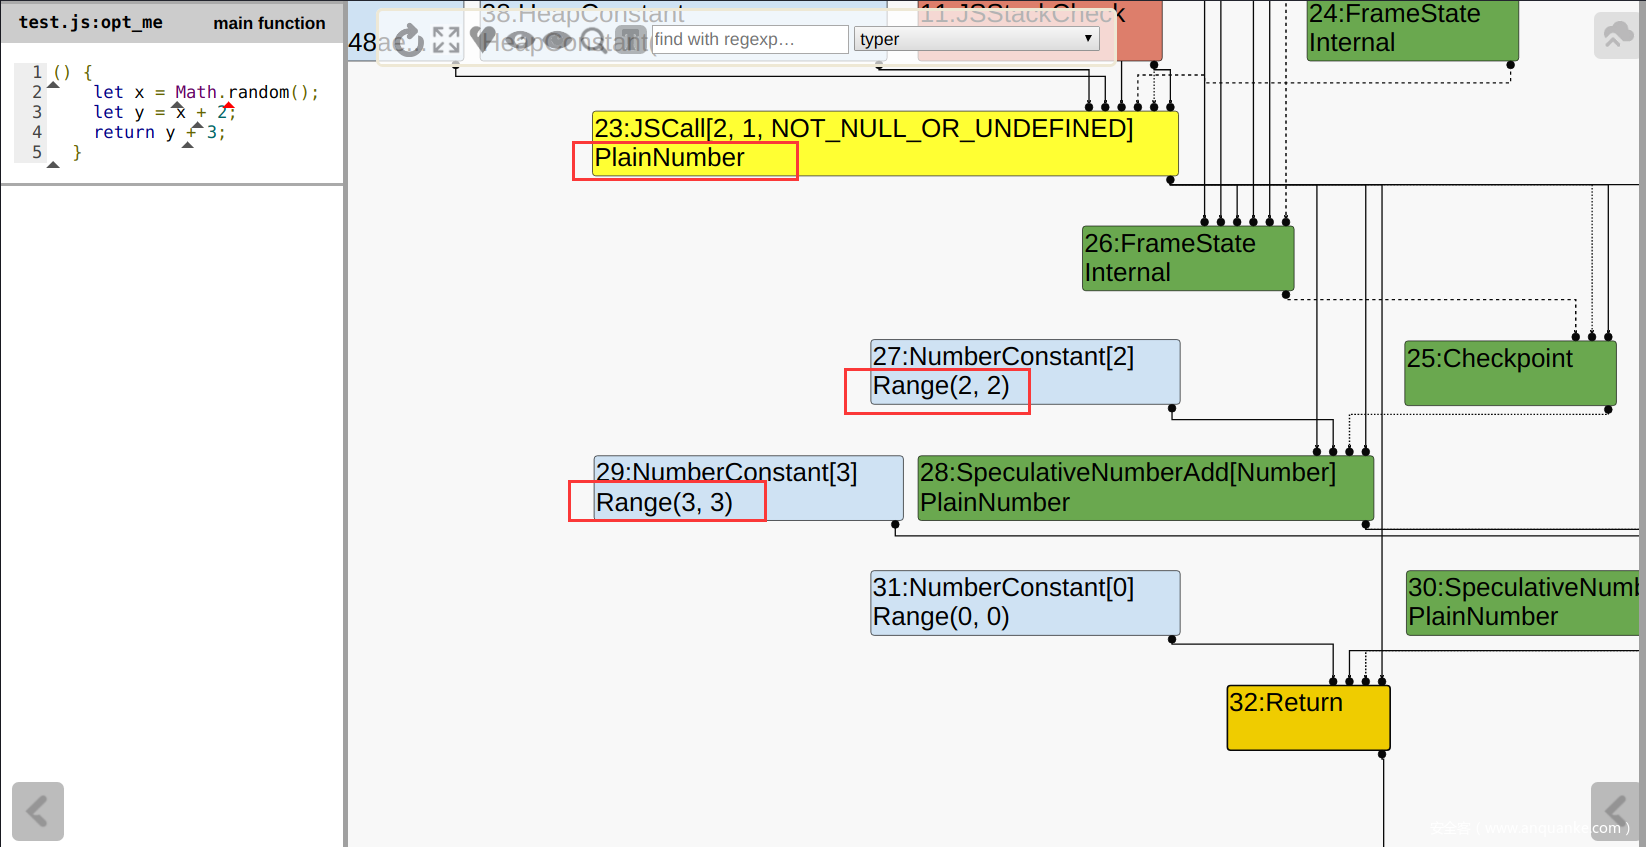Toggle node types with the T icon
This screenshot has height=847, width=1646.
[x=630, y=40]
